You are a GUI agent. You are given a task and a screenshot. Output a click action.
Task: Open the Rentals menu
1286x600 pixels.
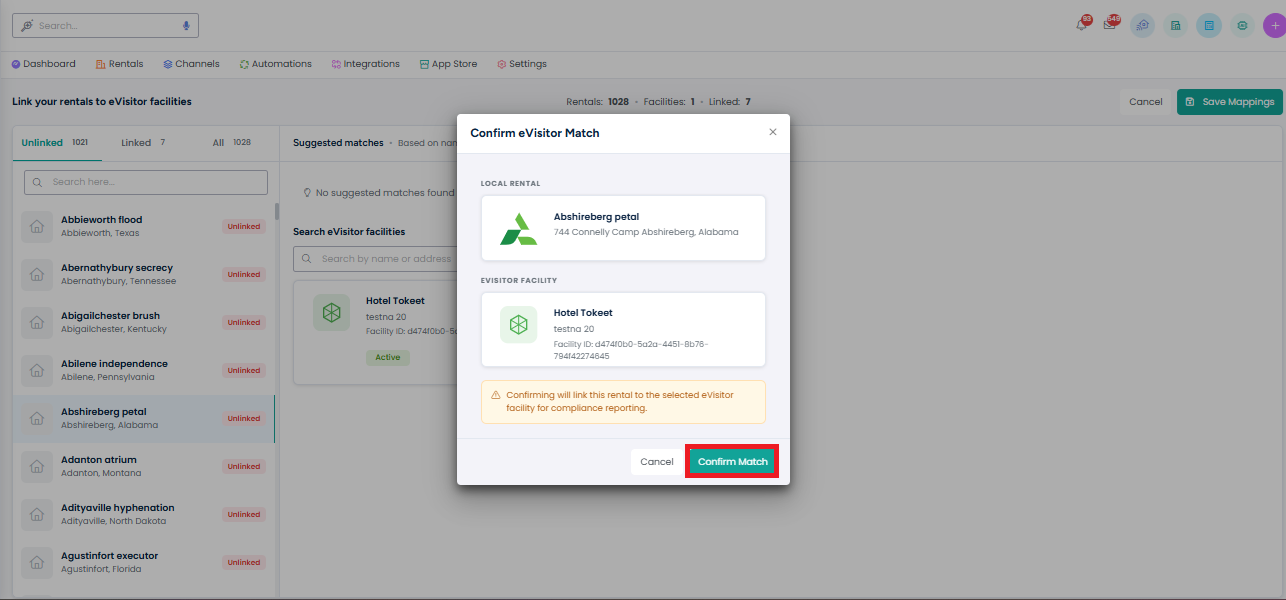(120, 64)
